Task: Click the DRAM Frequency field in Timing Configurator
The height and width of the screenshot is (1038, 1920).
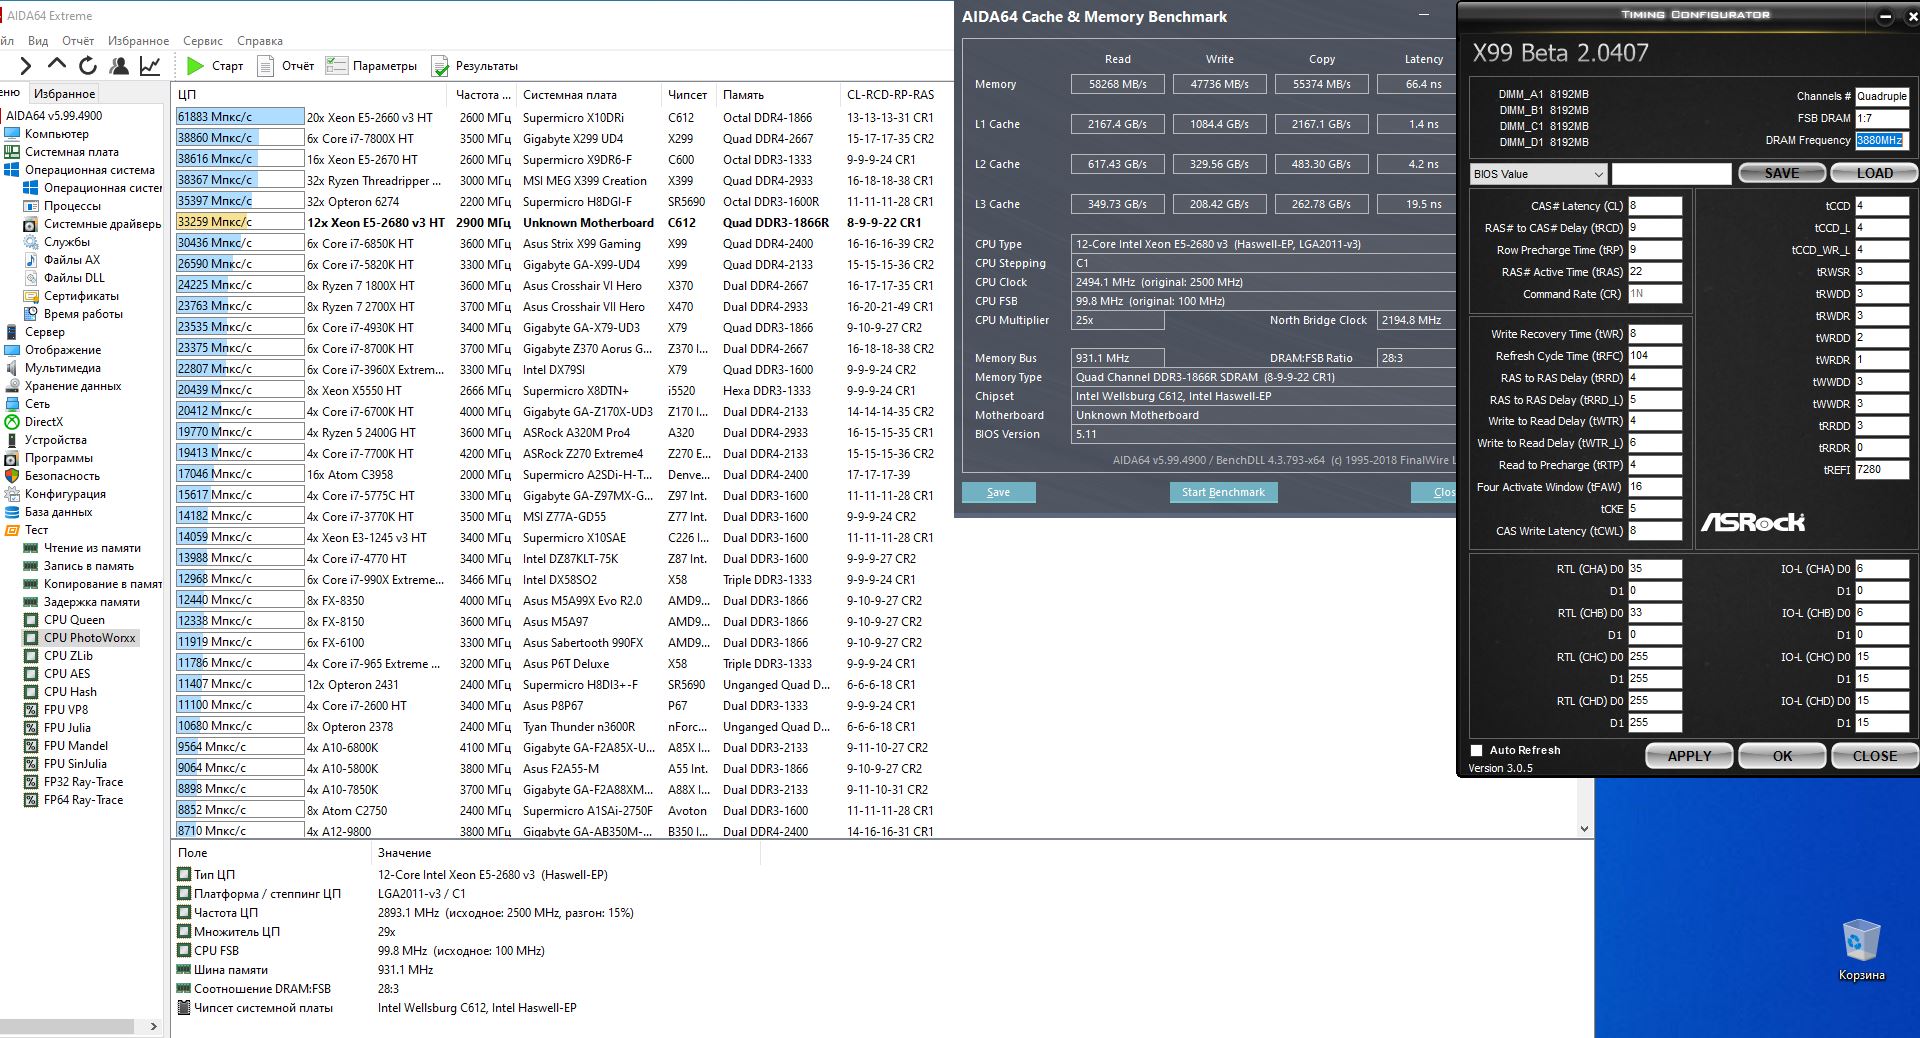Action: click(x=1882, y=140)
